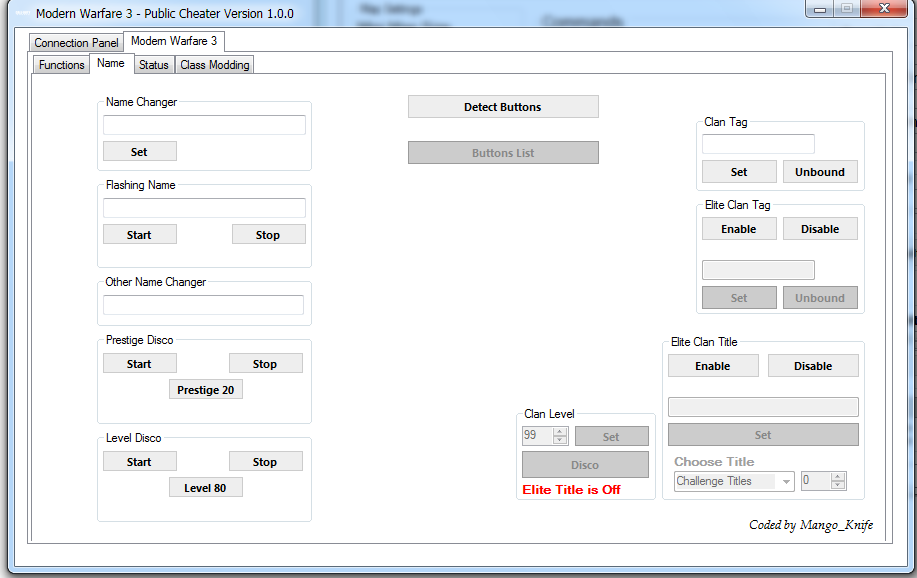Click the 'Choose Title' label
The image size is (917, 578).
pos(714,462)
